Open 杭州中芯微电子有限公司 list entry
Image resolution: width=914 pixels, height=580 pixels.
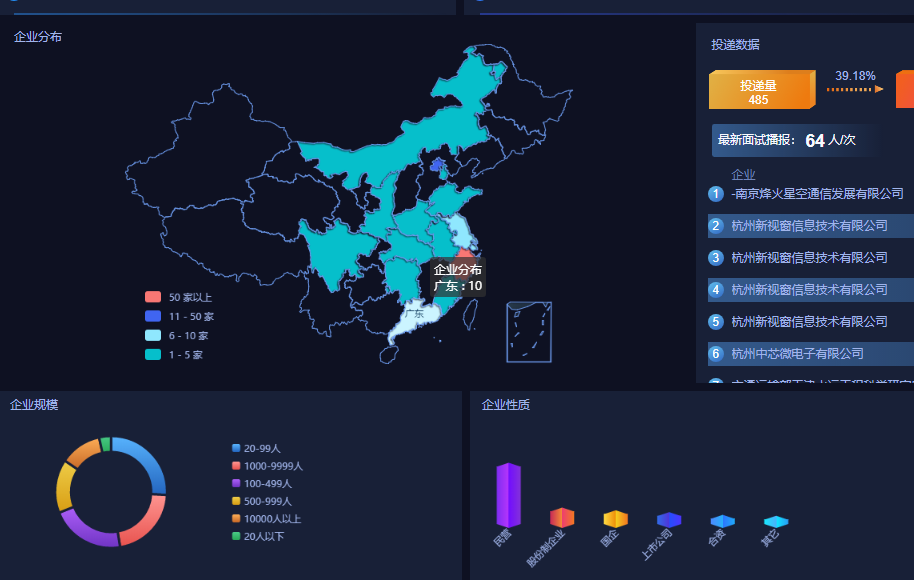(x=797, y=354)
